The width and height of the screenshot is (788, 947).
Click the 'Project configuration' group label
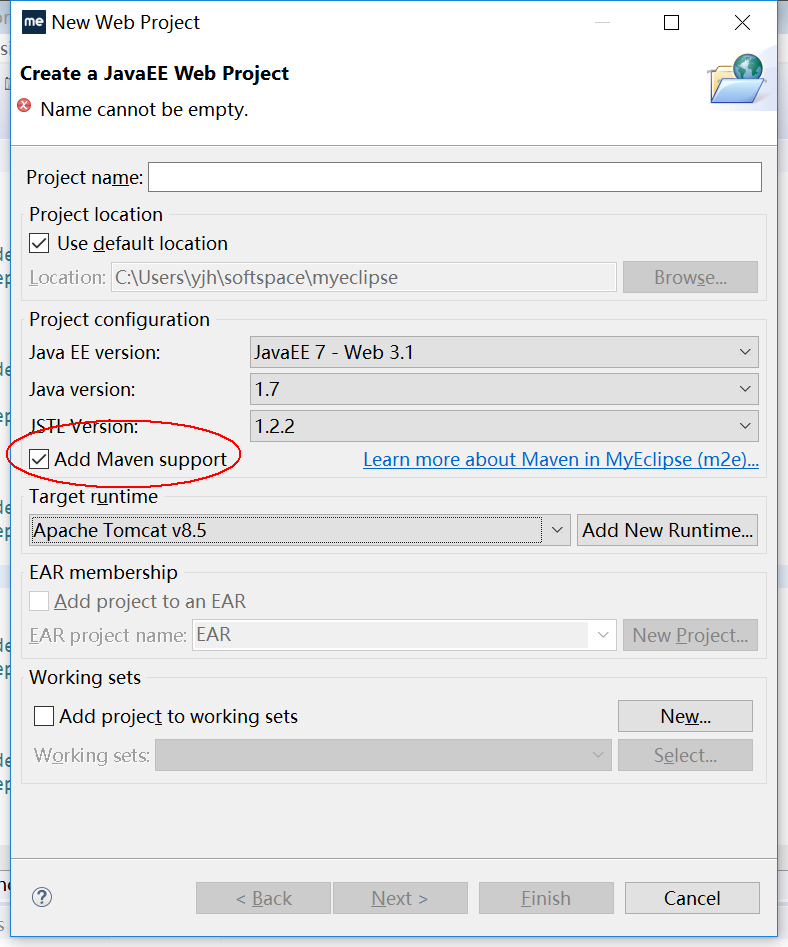120,319
